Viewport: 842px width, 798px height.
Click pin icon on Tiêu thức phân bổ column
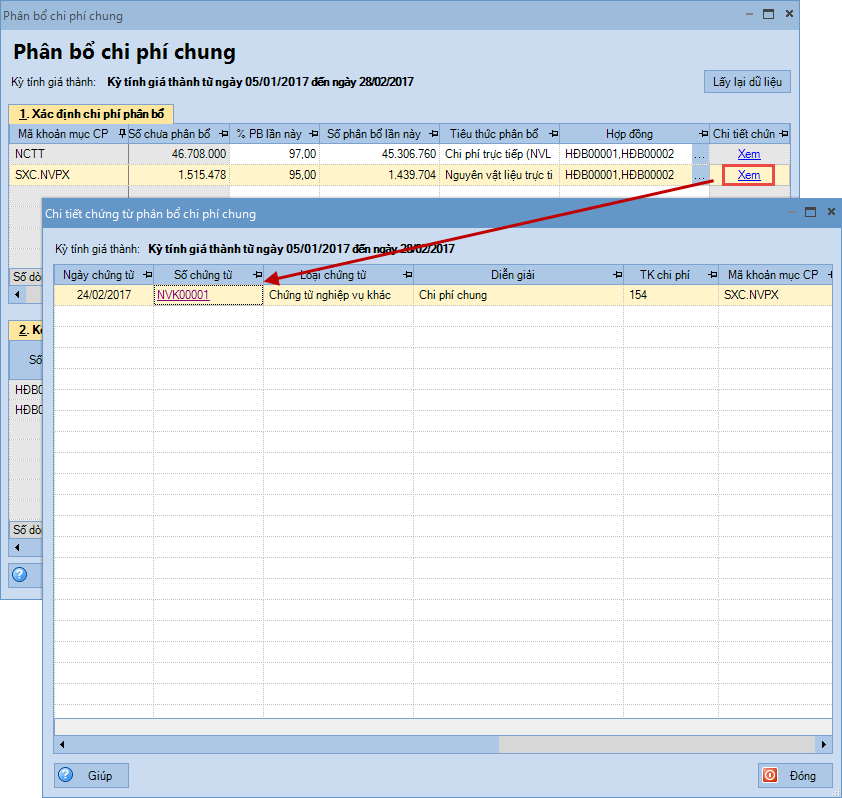(x=552, y=134)
